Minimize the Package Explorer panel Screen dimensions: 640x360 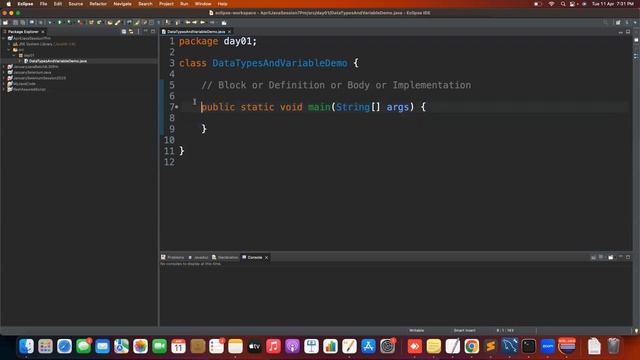[146, 31]
